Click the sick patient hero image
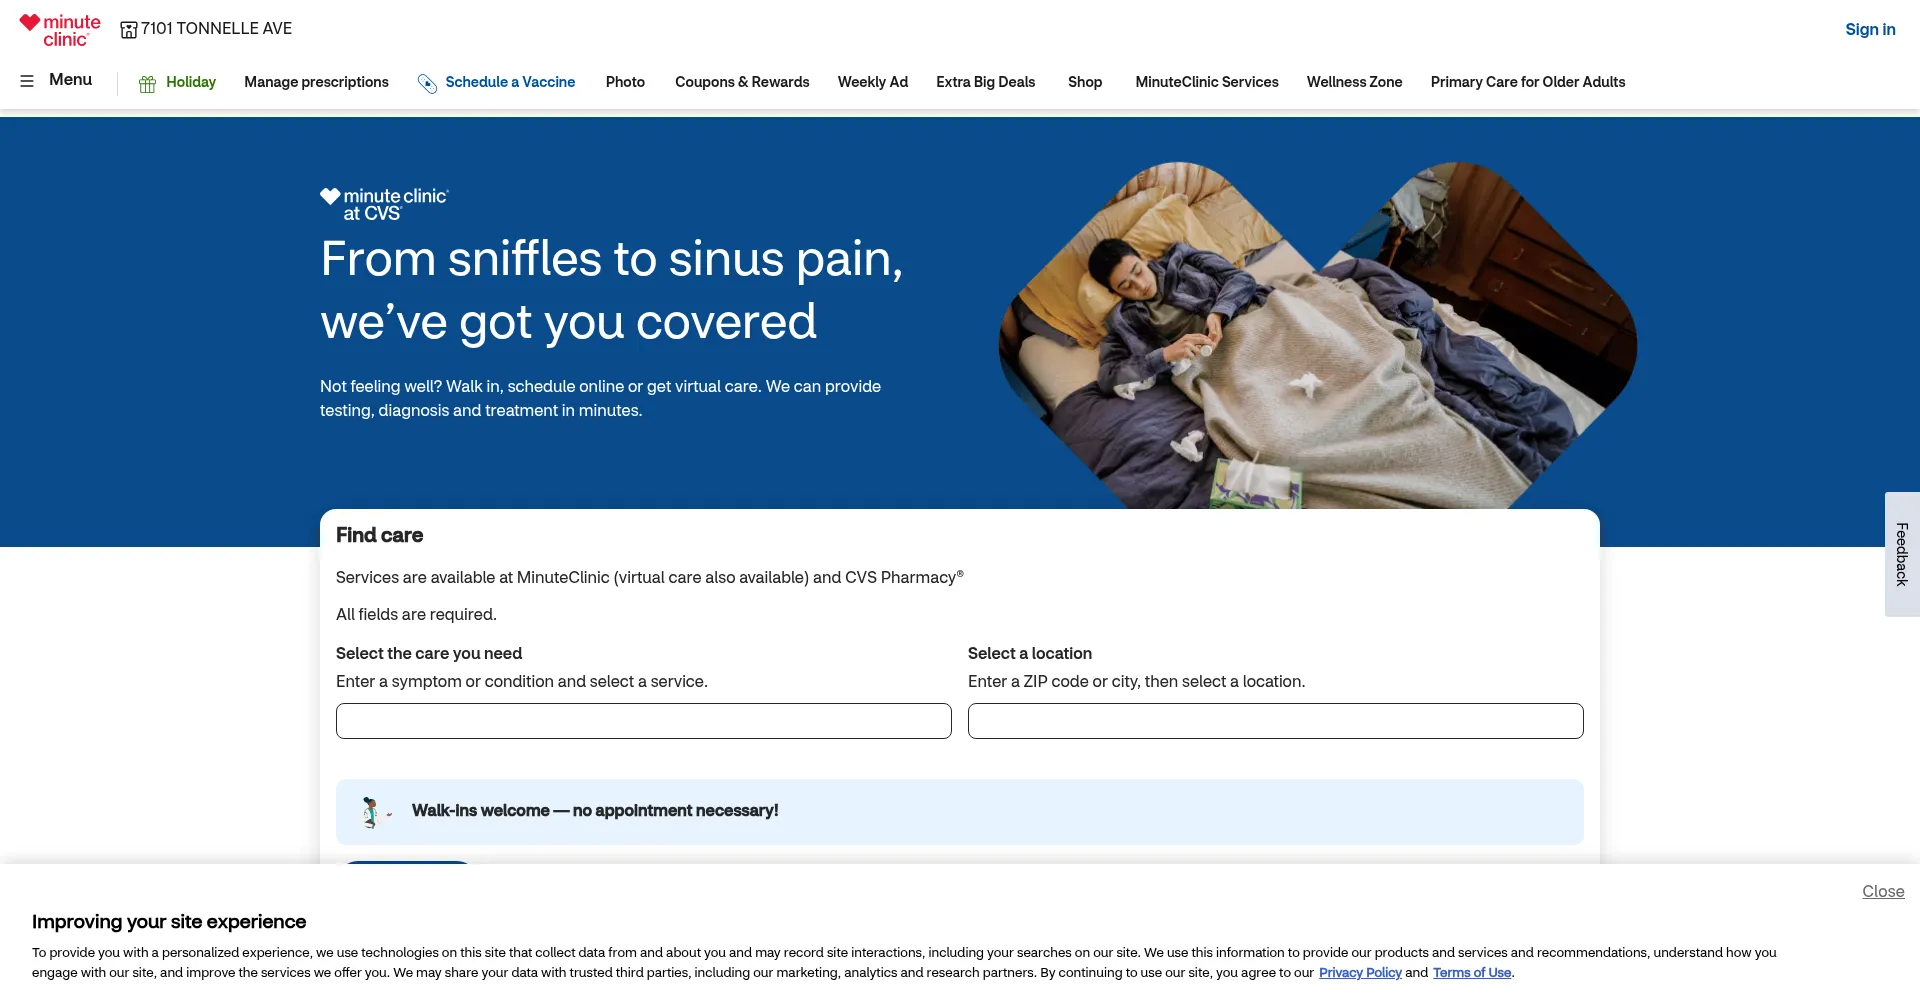The height and width of the screenshot is (993, 1920). point(1318,335)
